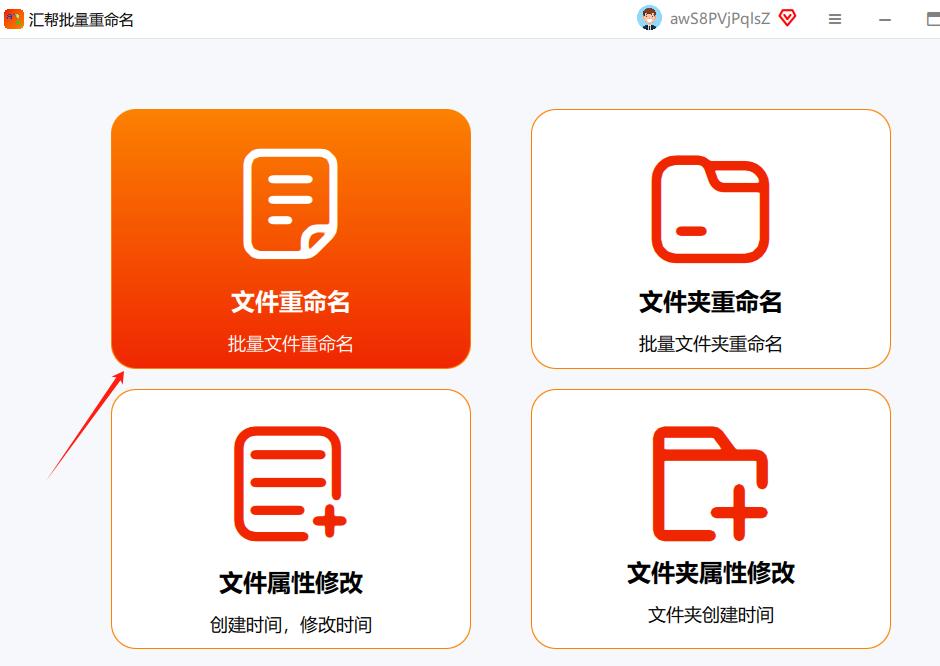
Task: Open the 文件夹重命名 card
Action: [x=711, y=239]
